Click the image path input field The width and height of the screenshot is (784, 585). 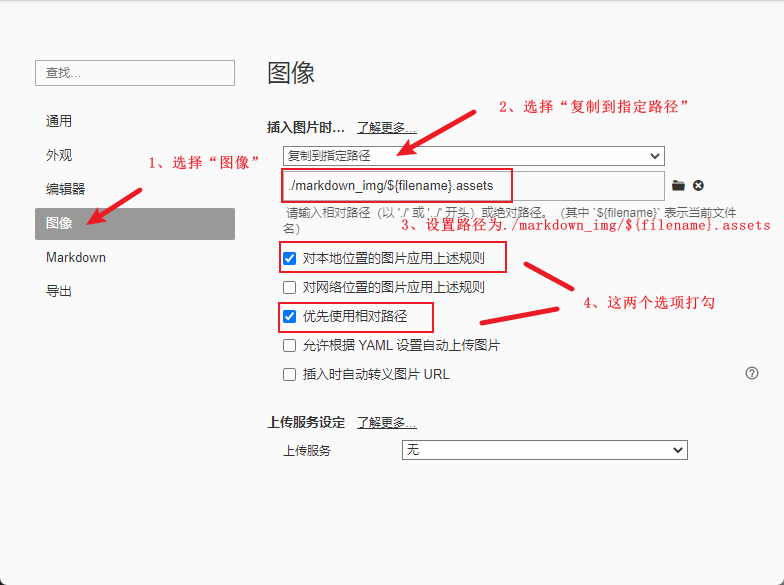pyautogui.click(x=474, y=186)
